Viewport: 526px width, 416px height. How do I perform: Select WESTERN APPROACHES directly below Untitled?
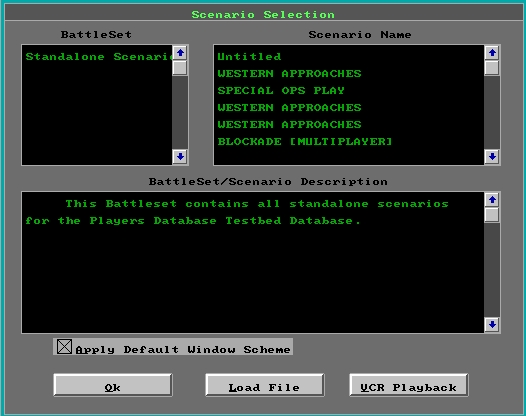pyautogui.click(x=349, y=73)
